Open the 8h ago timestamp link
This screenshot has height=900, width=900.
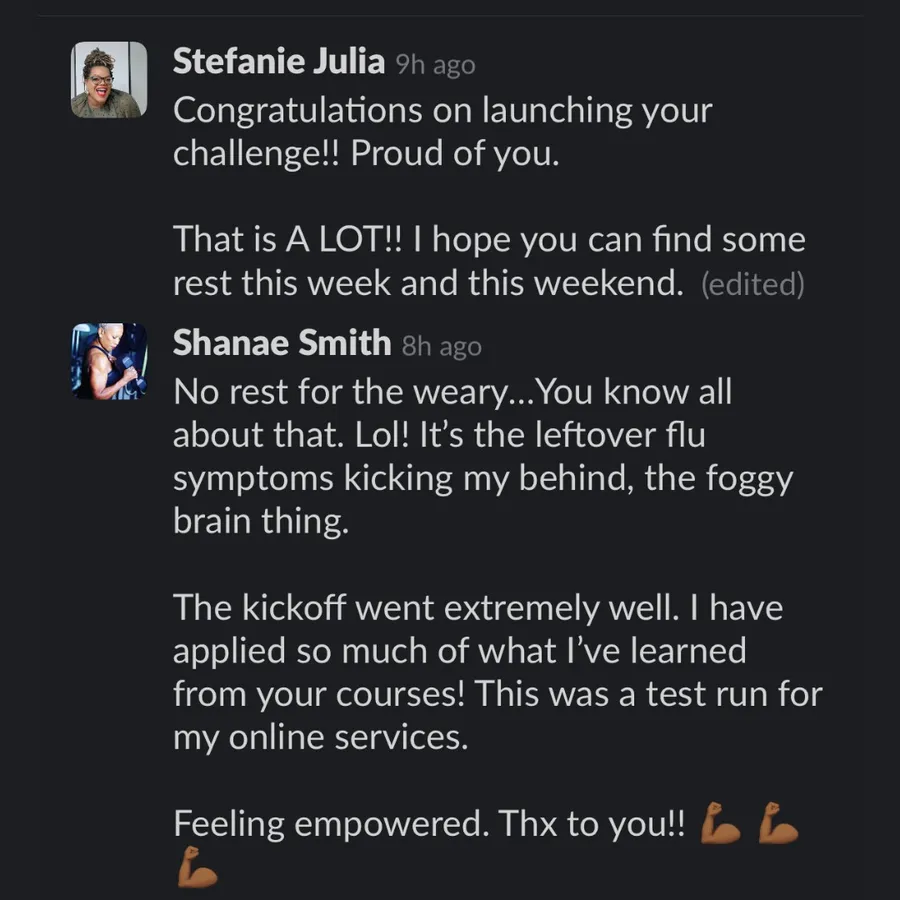441,346
